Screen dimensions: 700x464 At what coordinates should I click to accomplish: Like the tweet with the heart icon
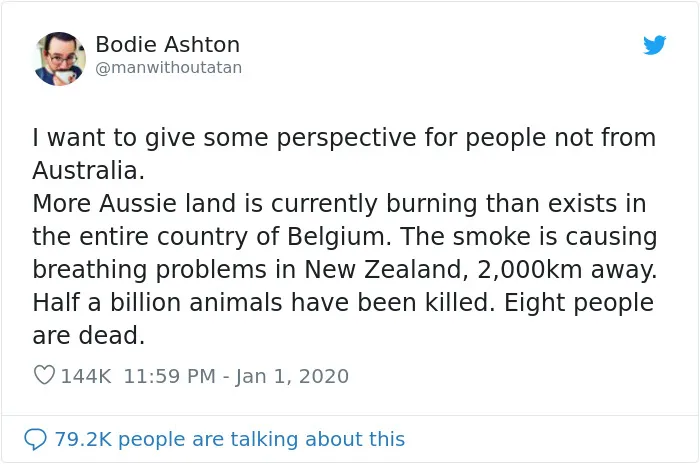coord(44,375)
